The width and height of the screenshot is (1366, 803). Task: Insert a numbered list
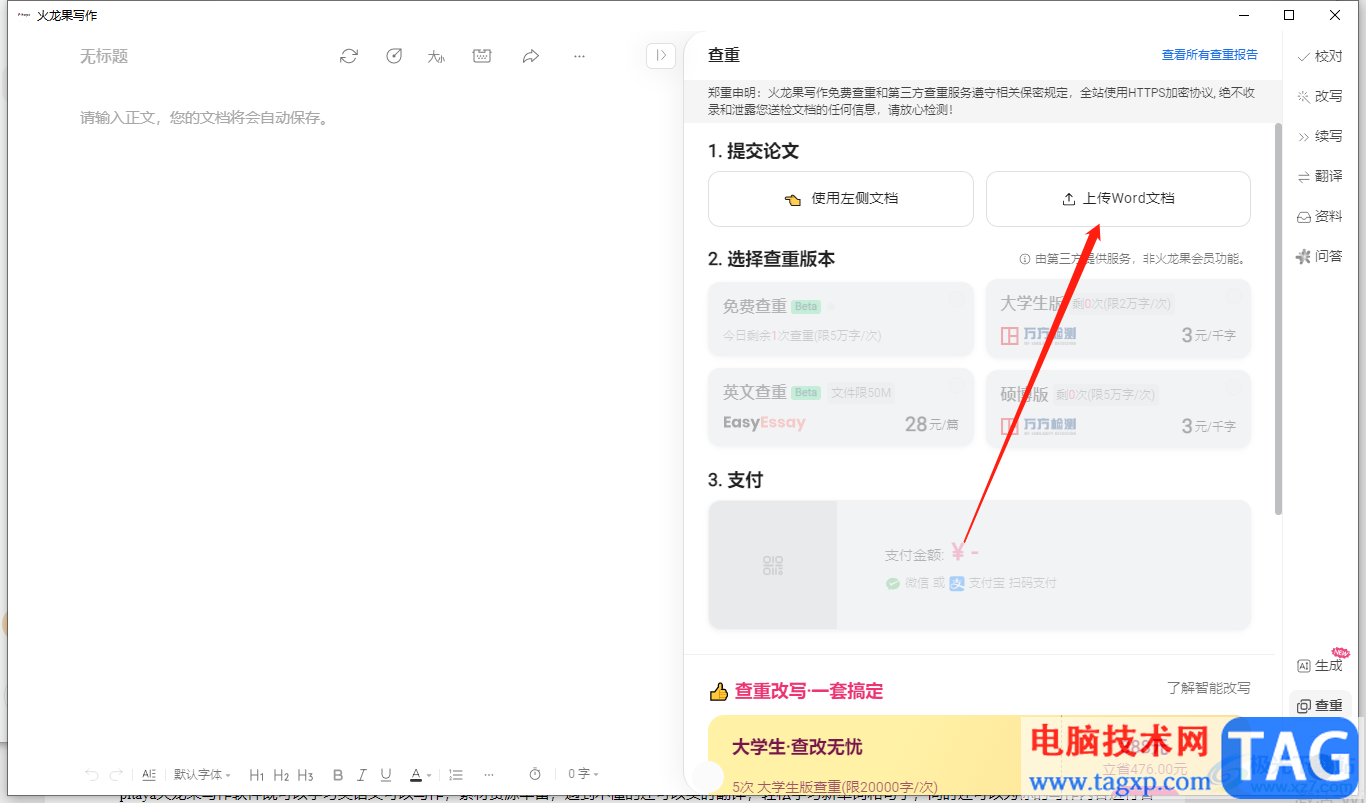click(x=456, y=775)
